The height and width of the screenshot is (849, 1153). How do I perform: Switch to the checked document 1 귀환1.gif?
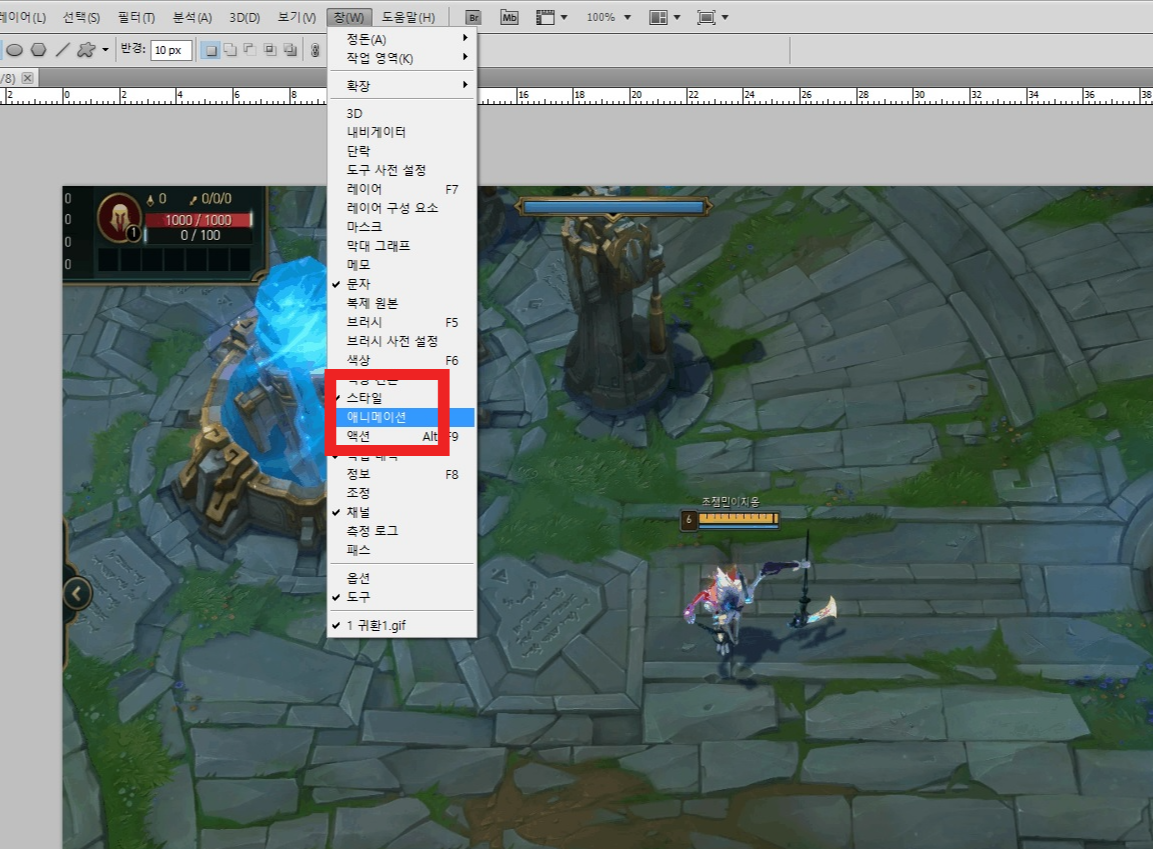[402, 626]
